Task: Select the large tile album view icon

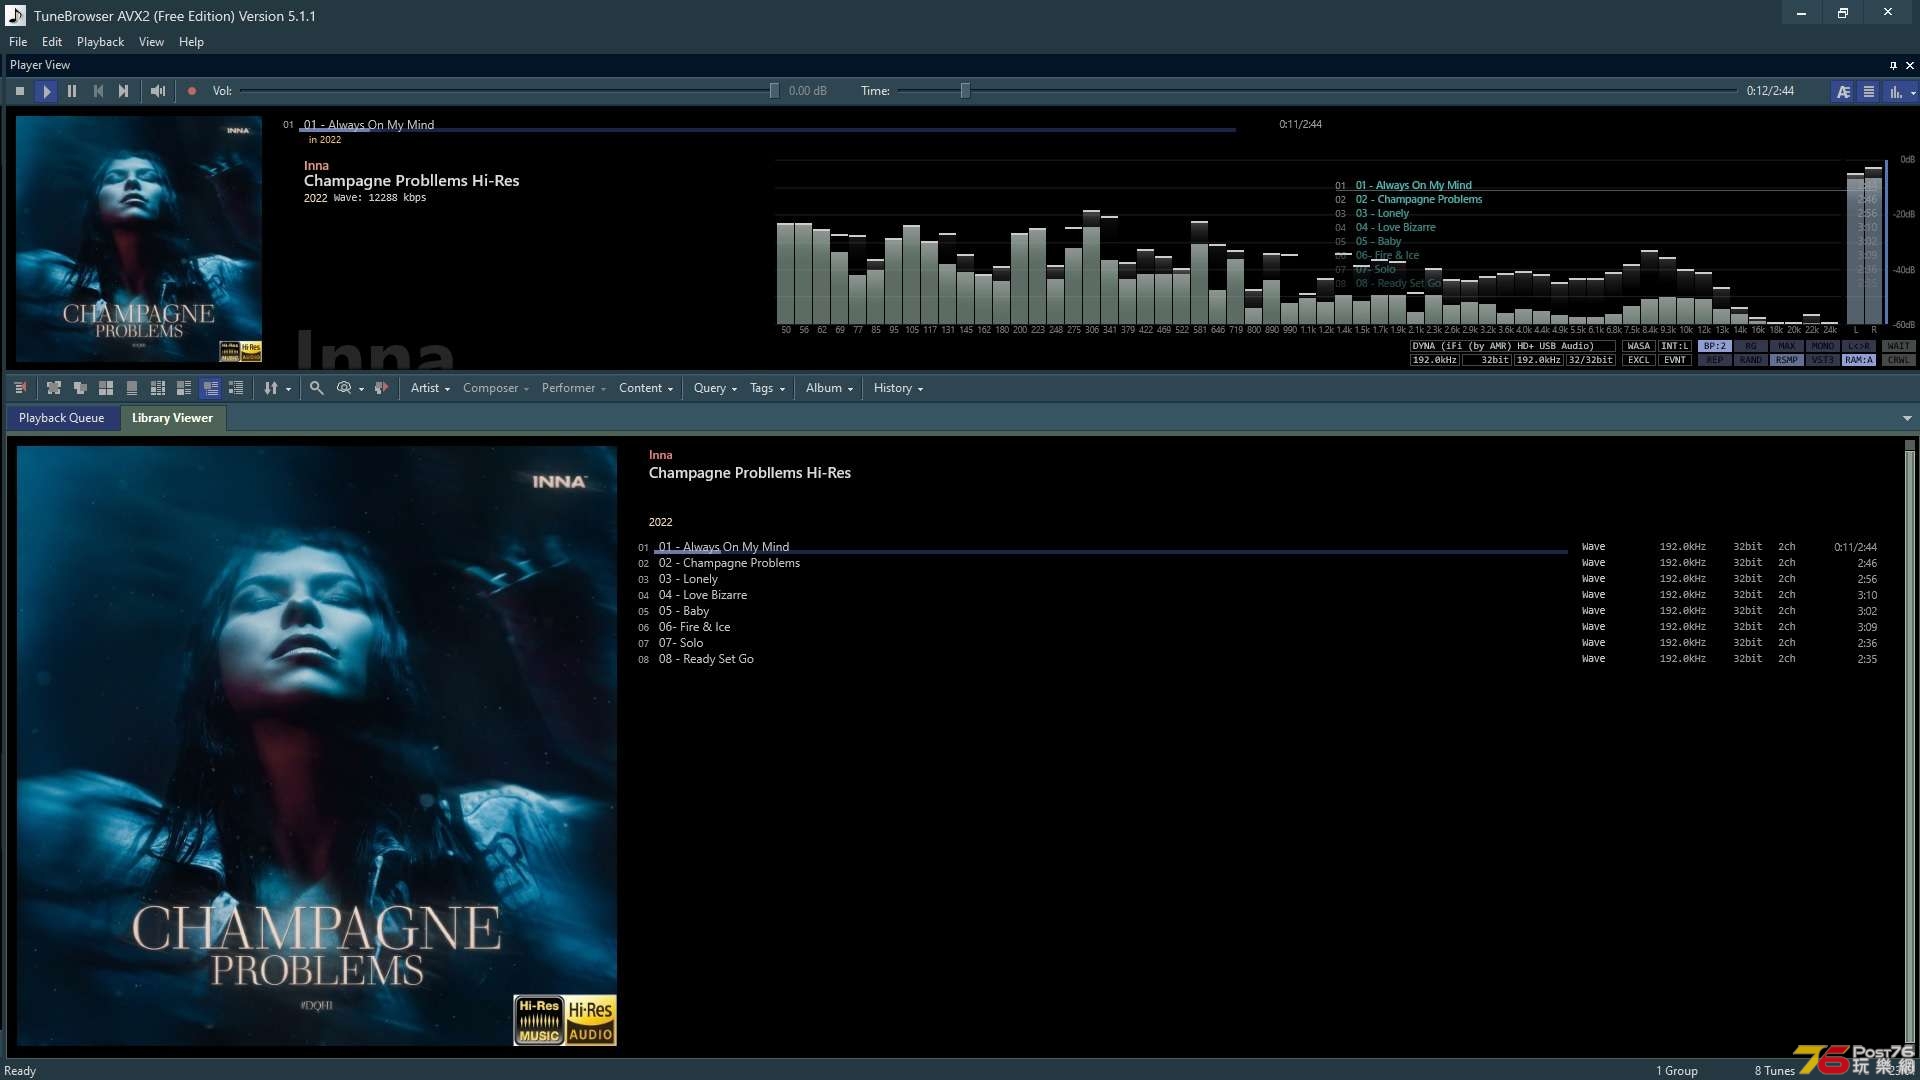Action: pyautogui.click(x=106, y=388)
